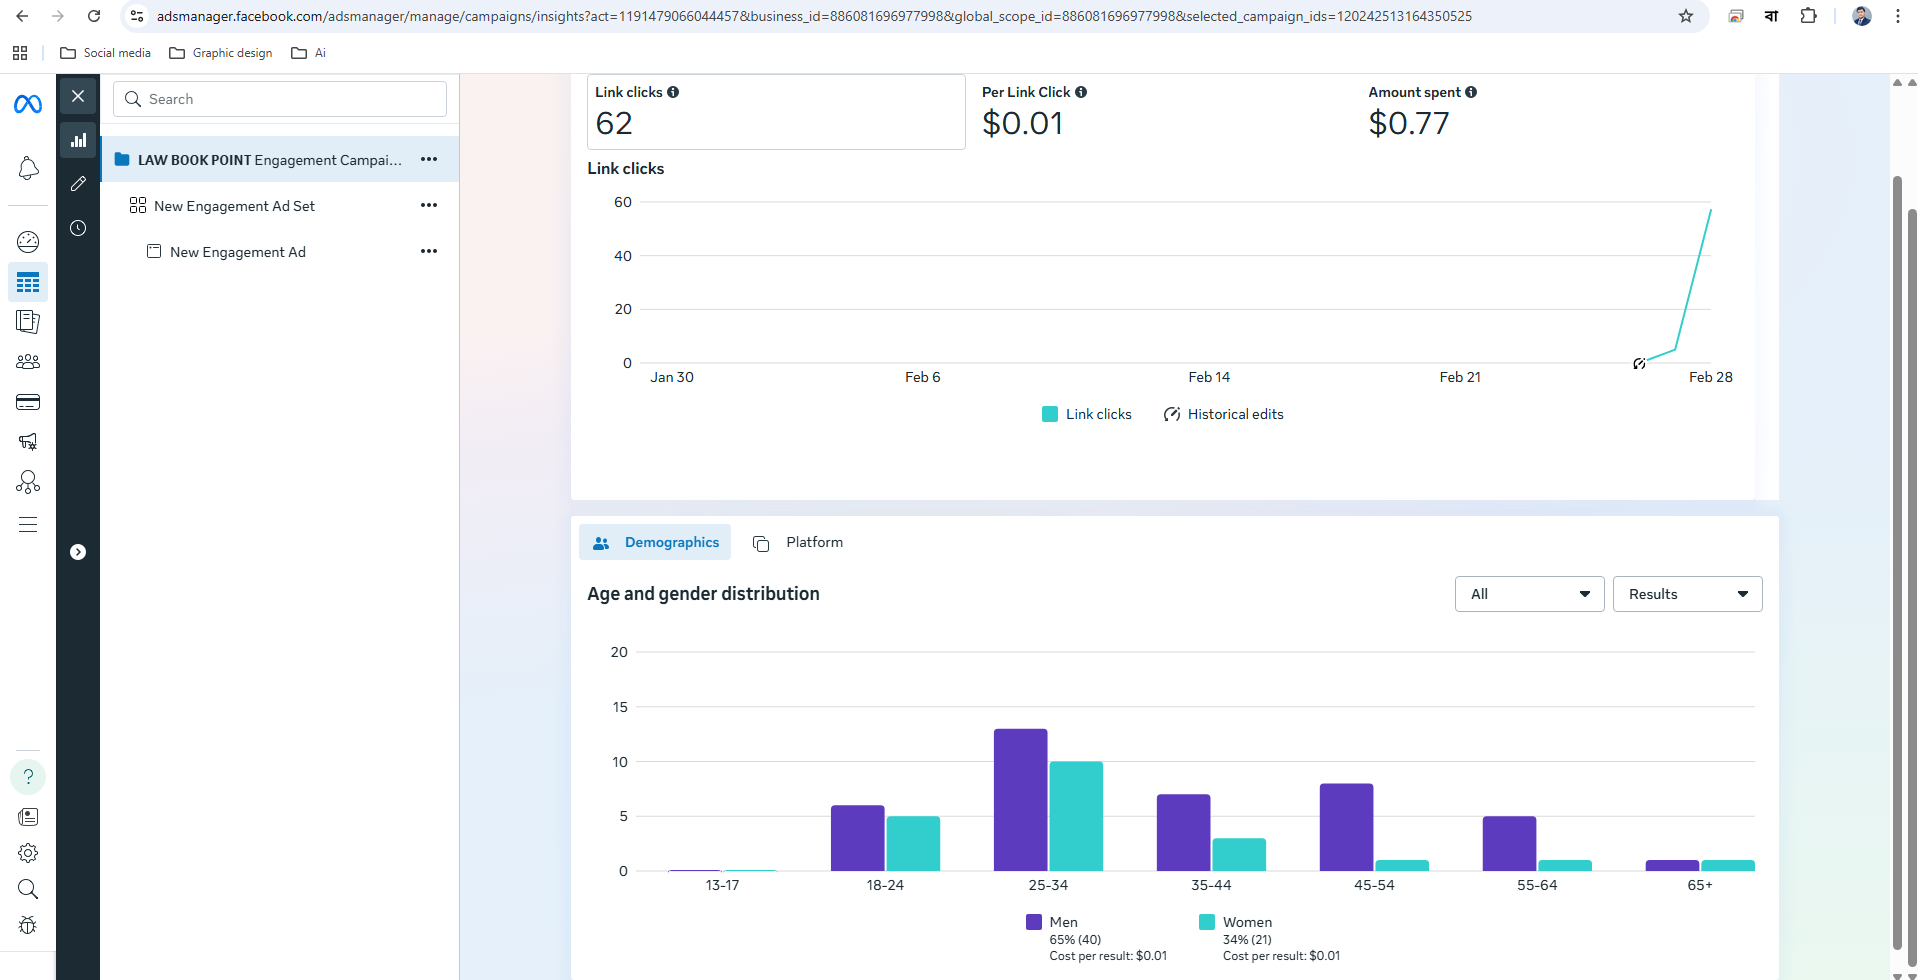Click the Meta logo icon
This screenshot has height=980, width=1918.
click(28, 104)
